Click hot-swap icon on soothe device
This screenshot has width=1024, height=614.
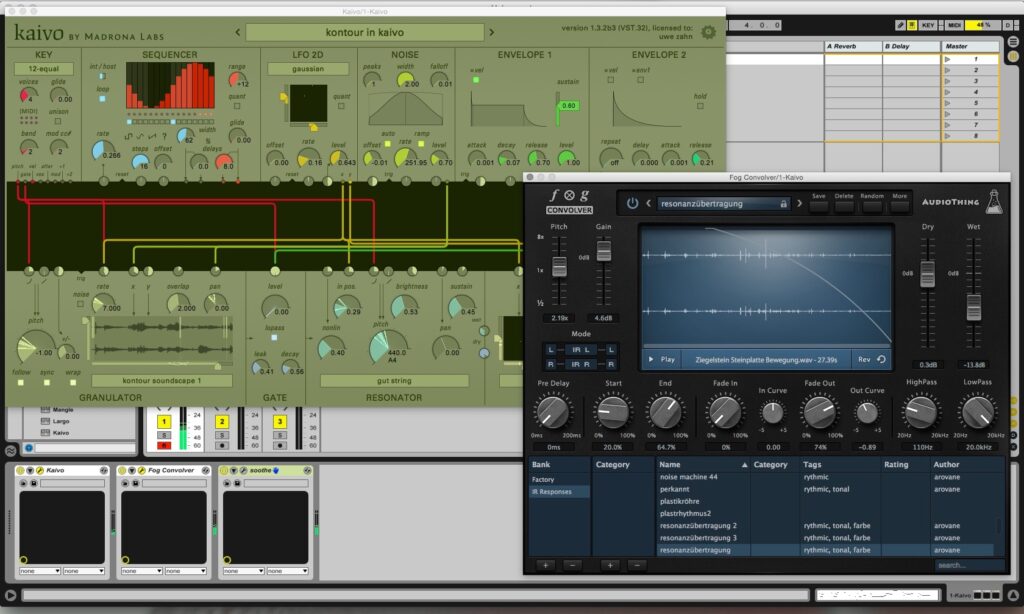click(x=308, y=470)
